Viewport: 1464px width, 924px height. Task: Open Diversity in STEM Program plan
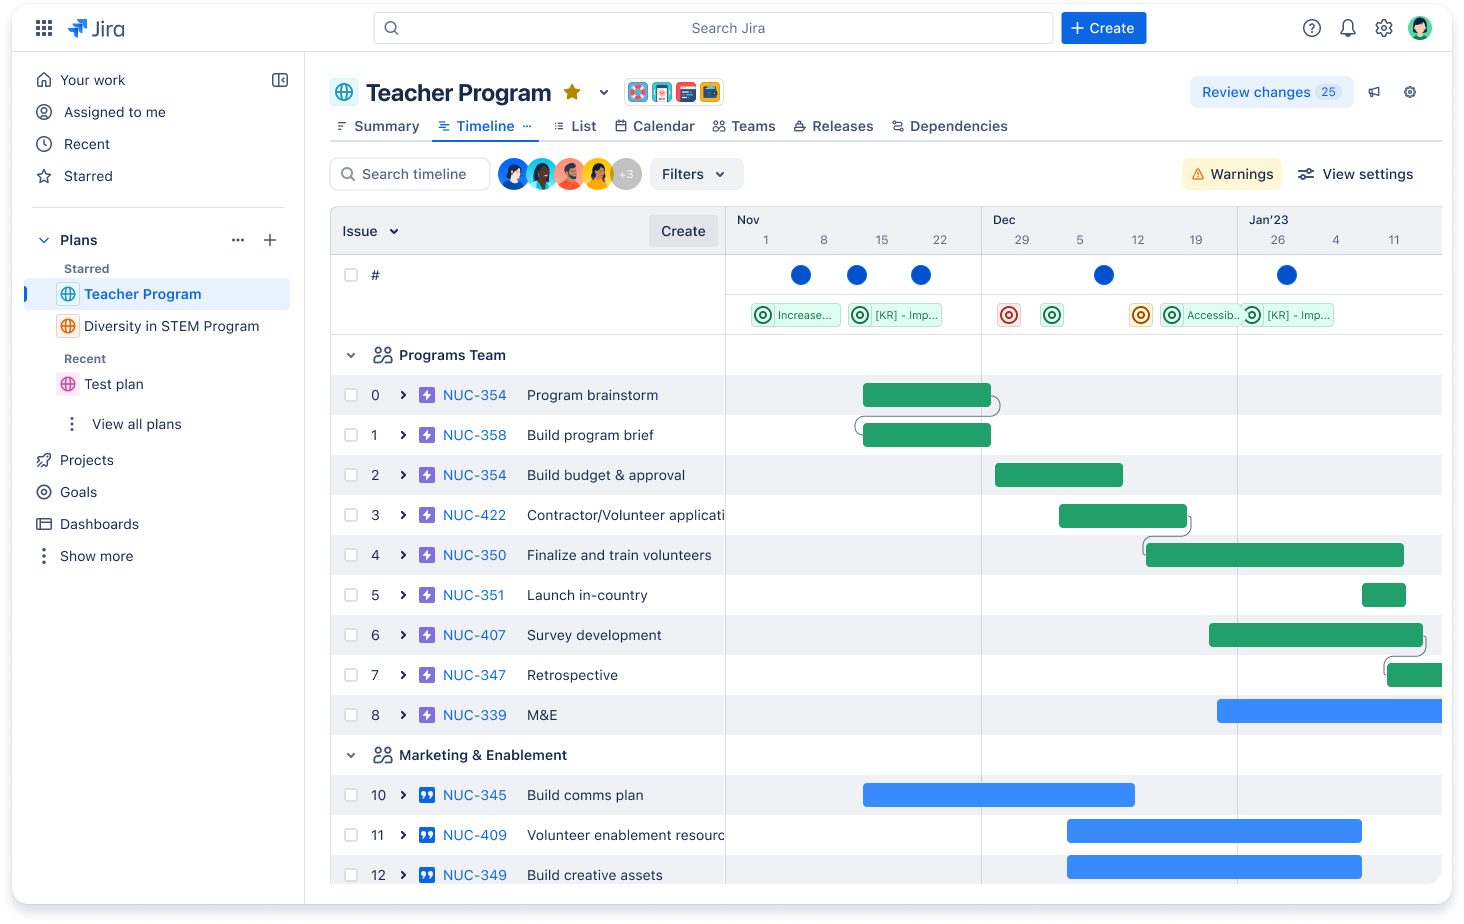(x=171, y=326)
